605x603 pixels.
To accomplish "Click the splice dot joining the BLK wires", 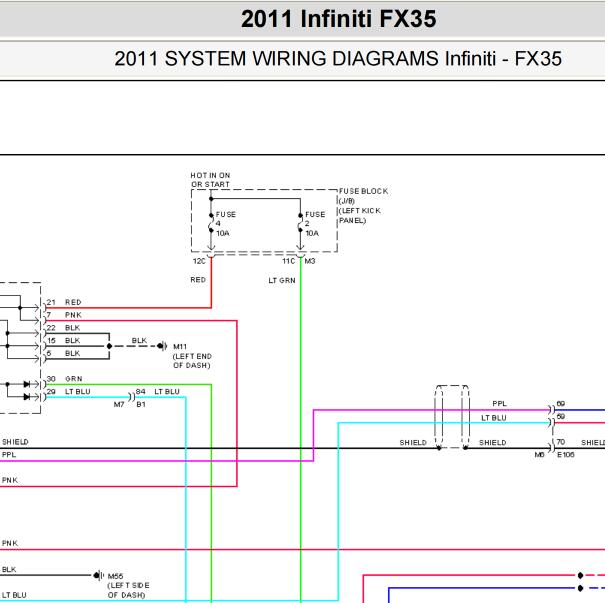I will tap(109, 346).
